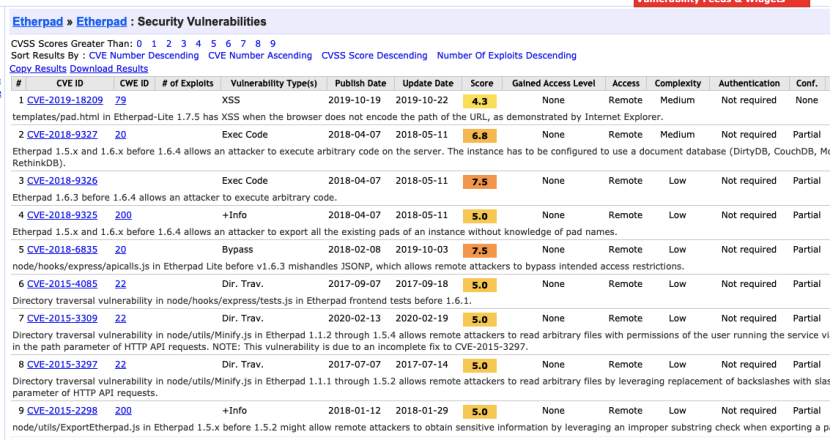832x442 pixels.
Task: Filter CVSS scores greater than 7
Action: (x=243, y=44)
